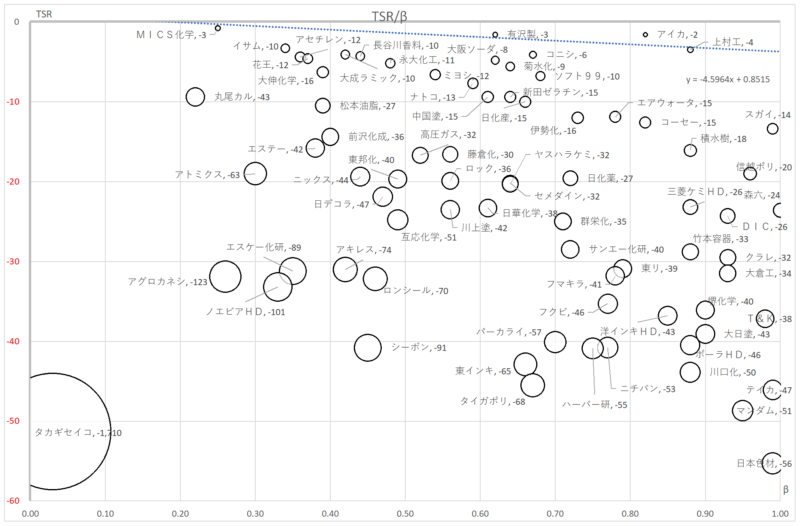Click the フクビ, -46 label
Image resolution: width=800 pixels, height=526 pixels.
pos(562,313)
